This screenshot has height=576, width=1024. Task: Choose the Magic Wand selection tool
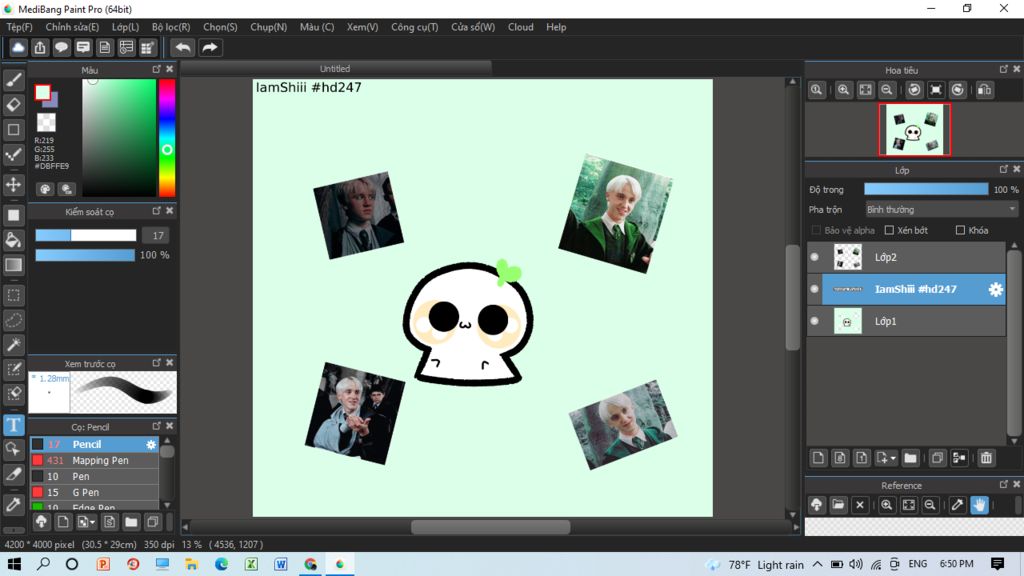(14, 345)
